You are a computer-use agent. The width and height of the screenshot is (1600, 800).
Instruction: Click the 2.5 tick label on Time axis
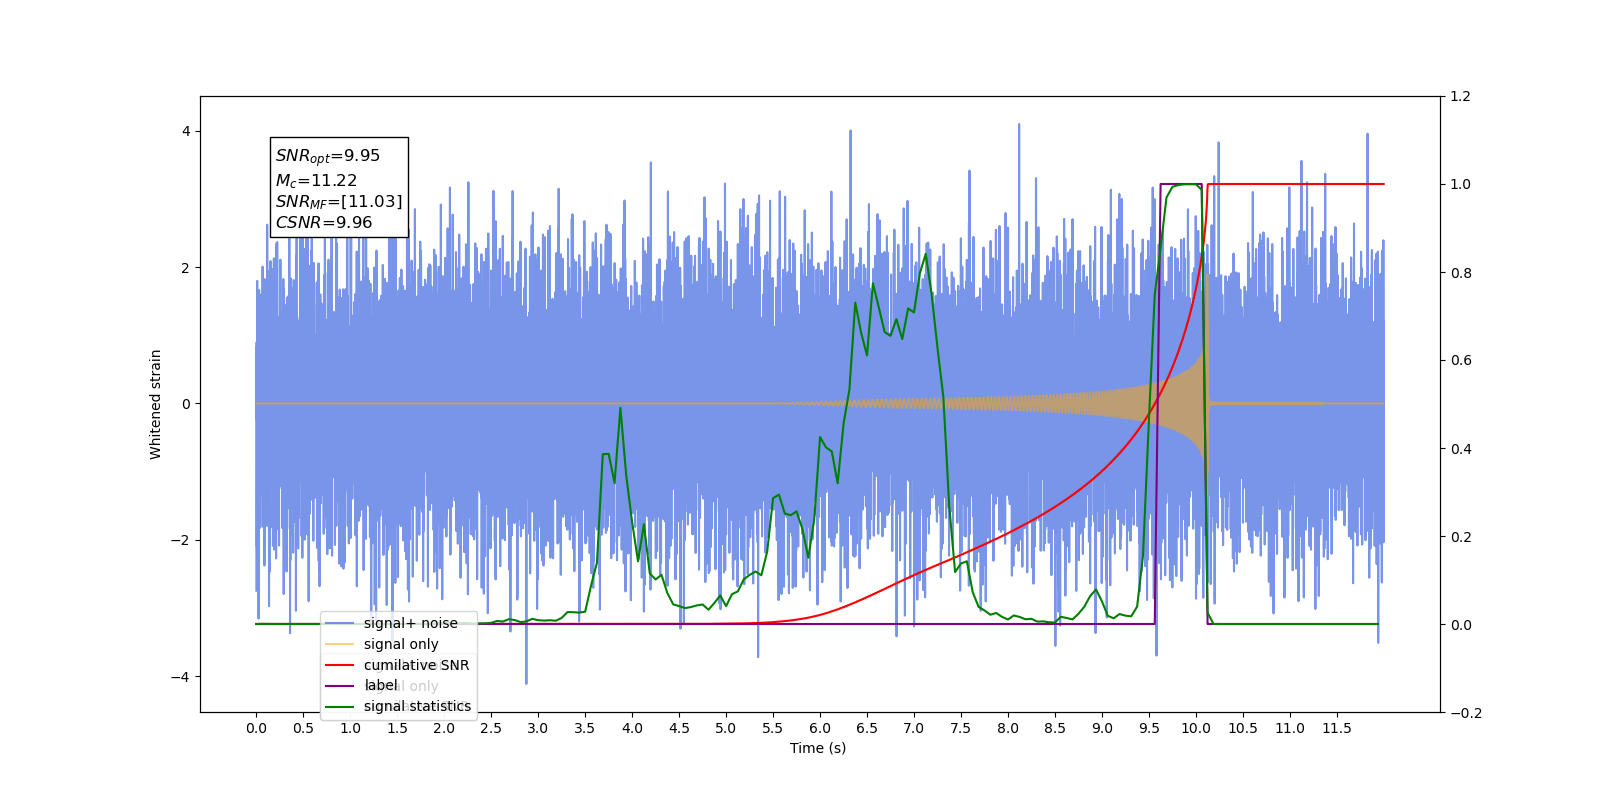click(491, 728)
